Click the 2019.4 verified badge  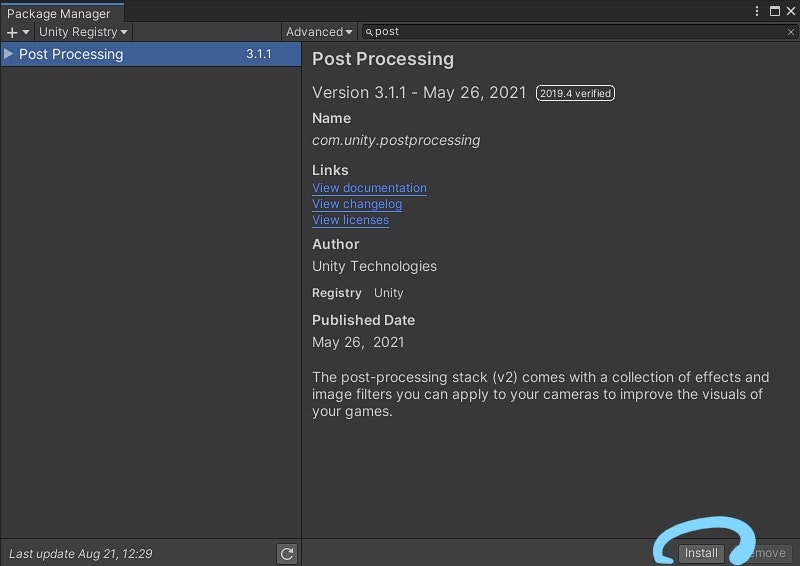(x=575, y=93)
